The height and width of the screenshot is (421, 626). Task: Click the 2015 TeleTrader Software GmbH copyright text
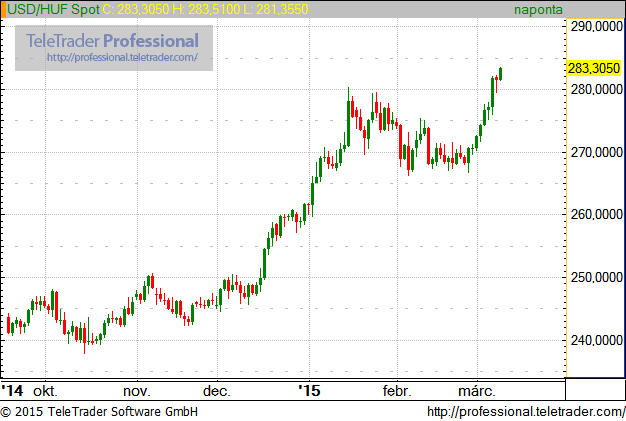pos(99,412)
